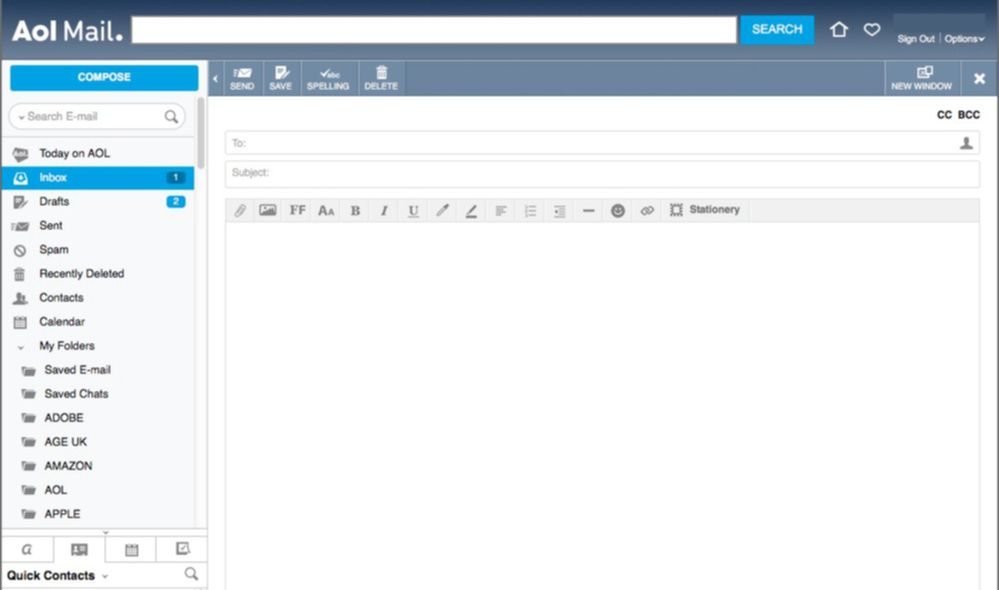Show the BCC field
This screenshot has height=590, width=999.
pos(968,115)
